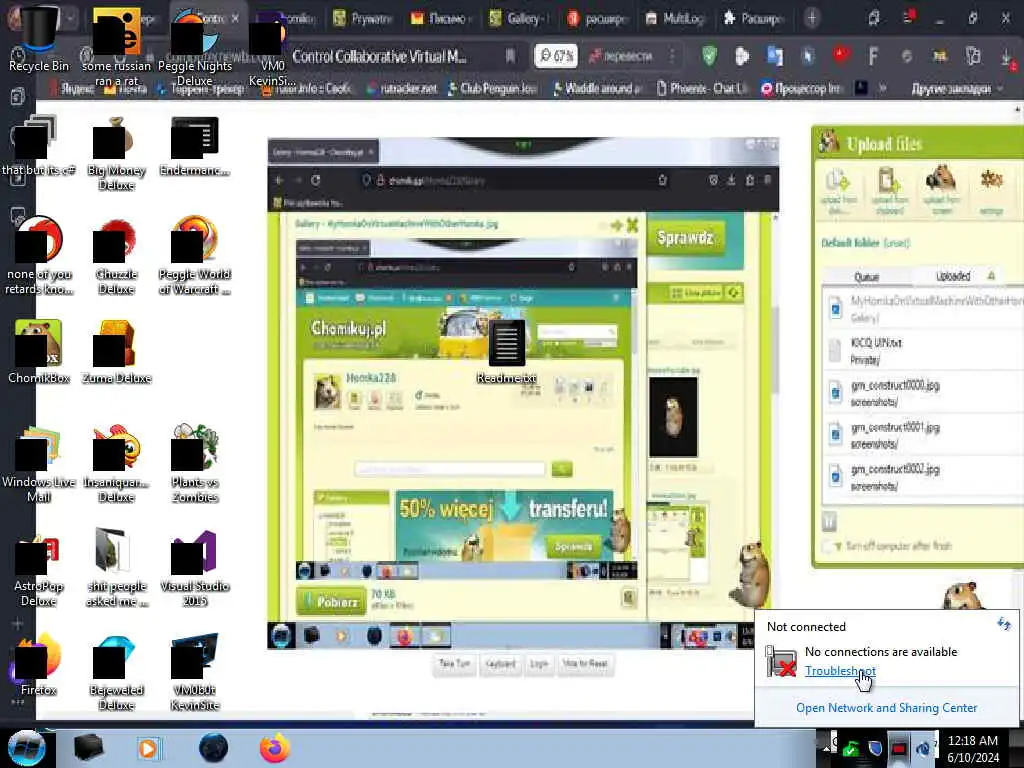Click the taskbar clock showing 12:18 AM
The image size is (1024, 768).
click(x=973, y=748)
